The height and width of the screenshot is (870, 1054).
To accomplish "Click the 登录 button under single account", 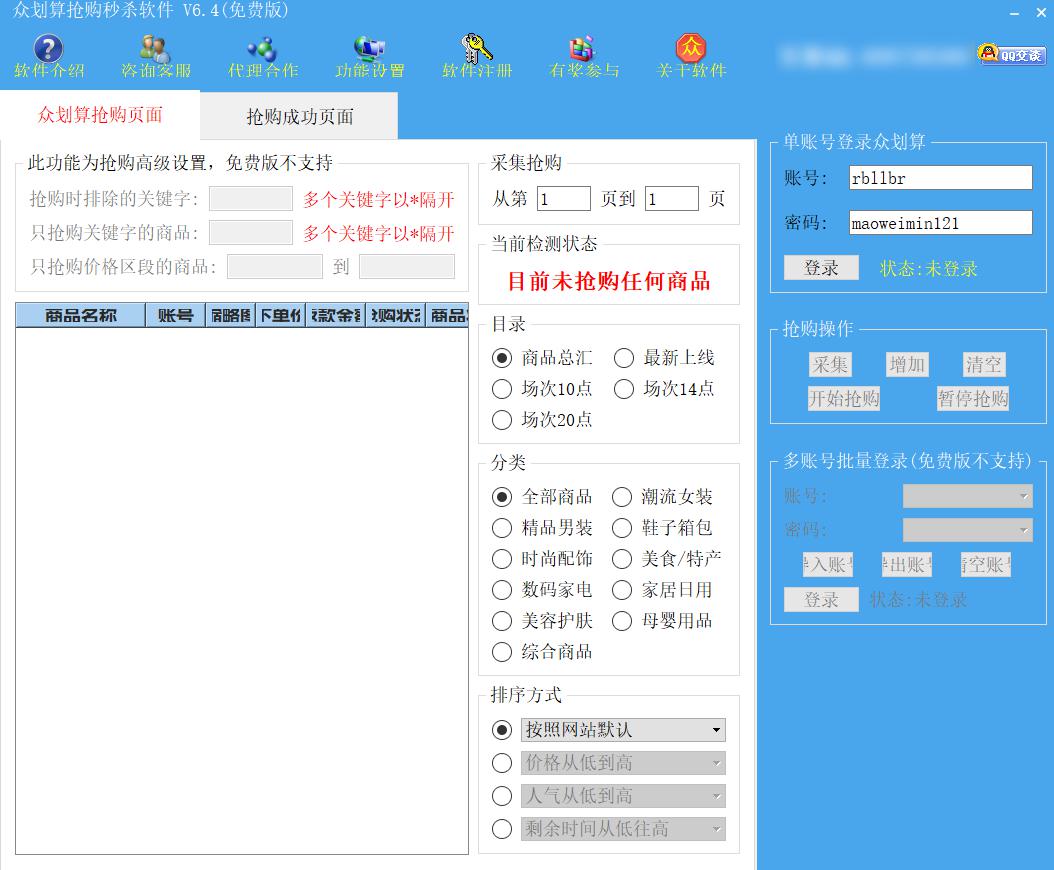I will [821, 268].
